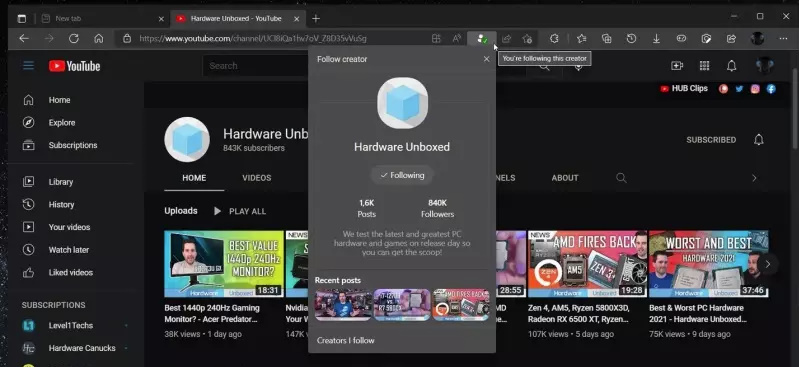The height and width of the screenshot is (367, 799).
Task: Switch to the VIDEOS channel tab
Action: coord(256,178)
